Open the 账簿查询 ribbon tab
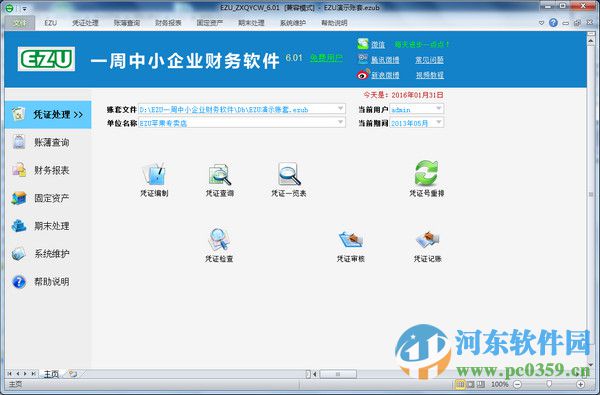The width and height of the screenshot is (600, 395). pyautogui.click(x=127, y=23)
